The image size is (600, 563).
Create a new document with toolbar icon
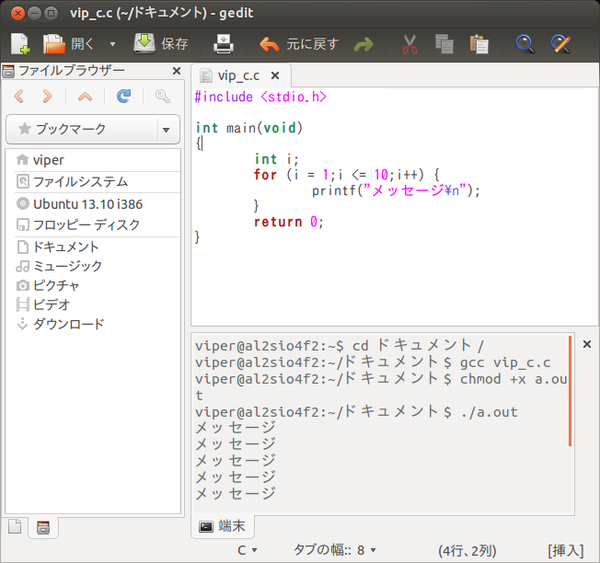point(20,44)
